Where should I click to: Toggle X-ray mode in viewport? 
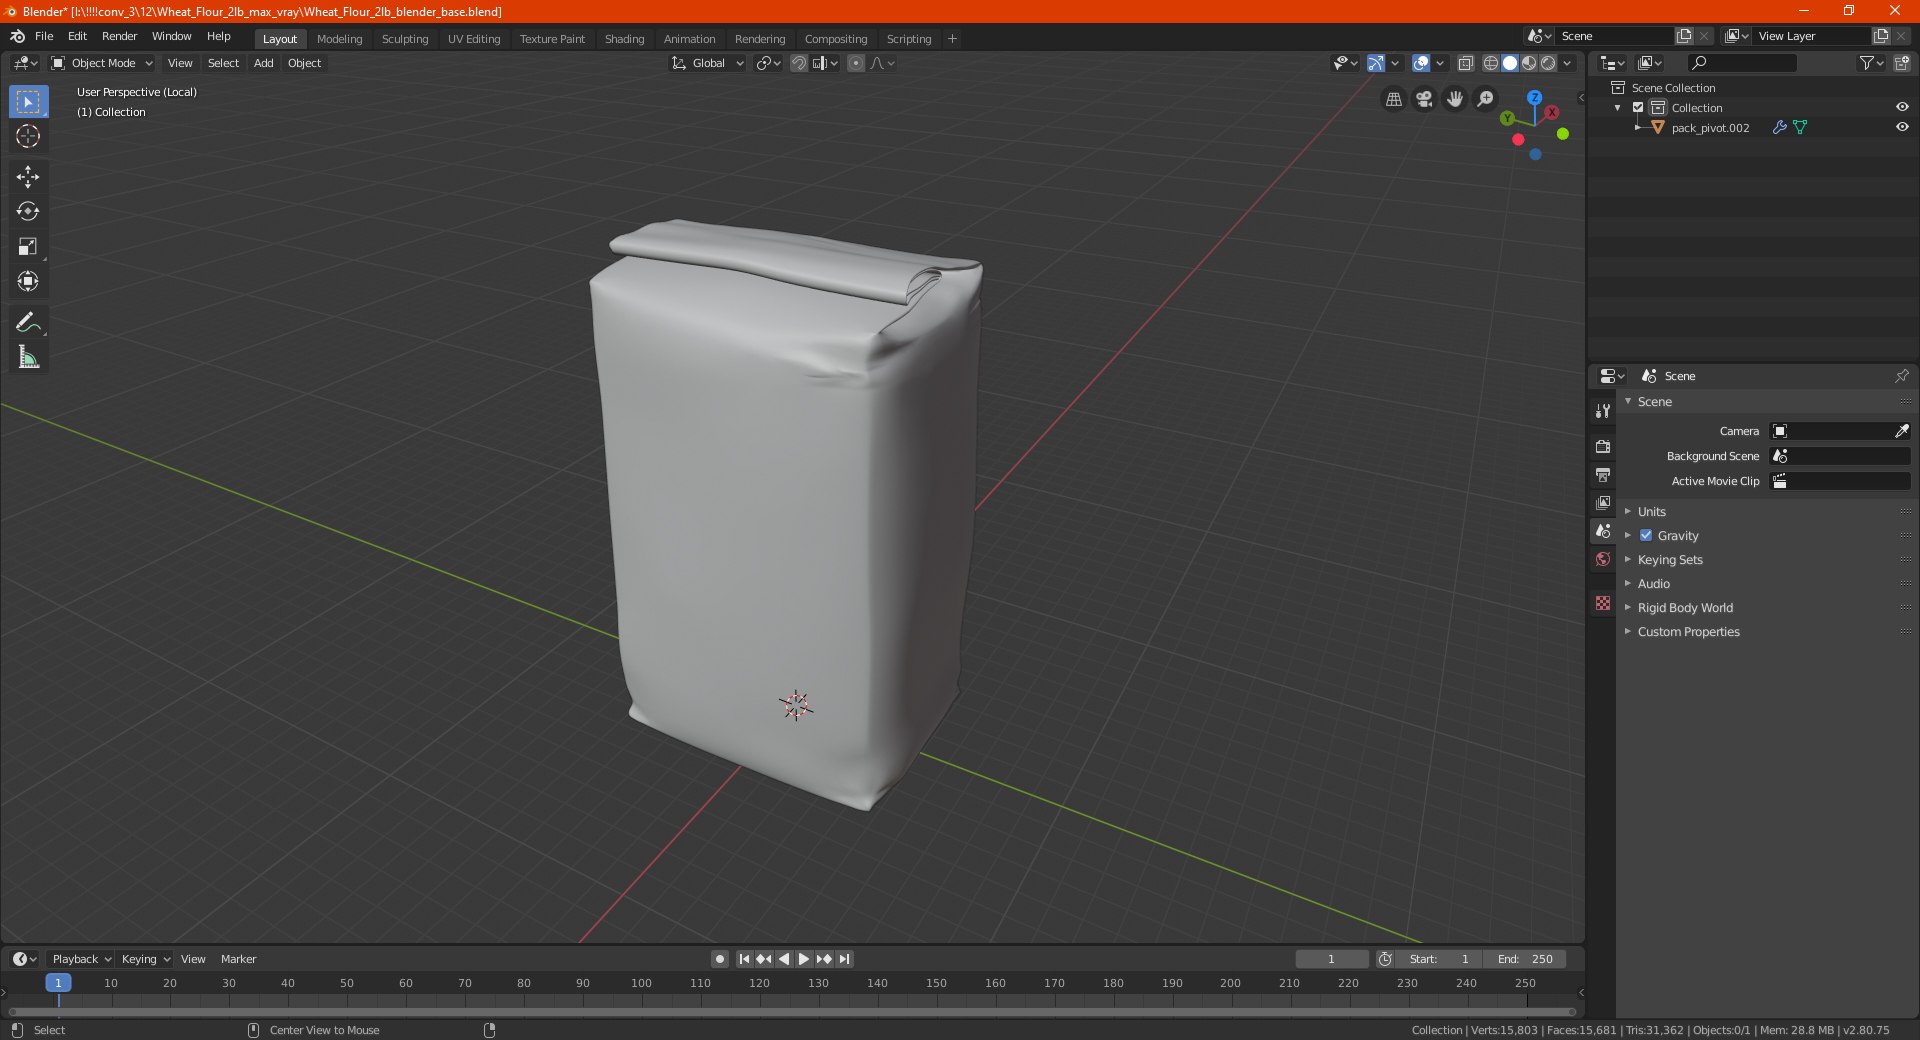point(1466,63)
